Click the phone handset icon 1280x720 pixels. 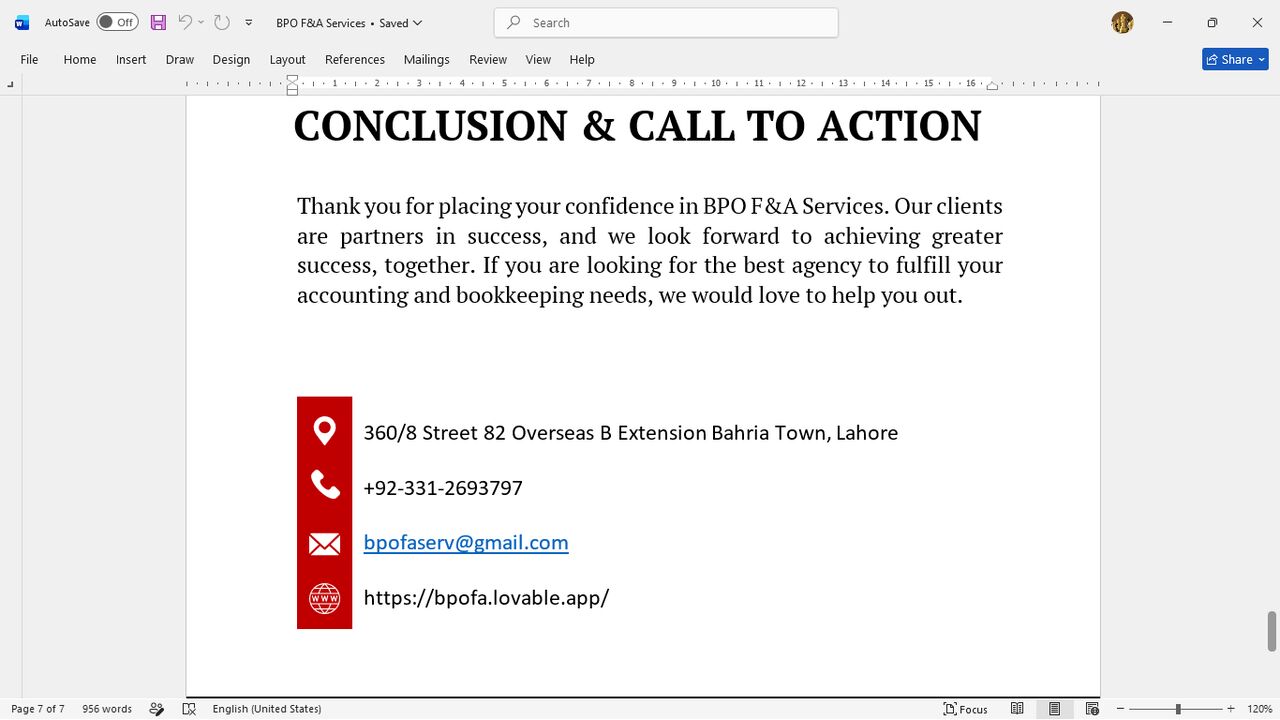[325, 485]
